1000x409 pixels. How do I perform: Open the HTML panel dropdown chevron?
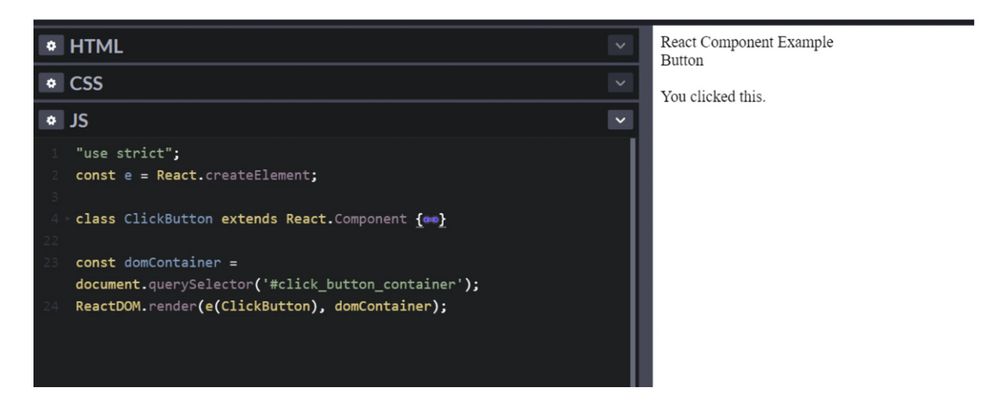[x=620, y=46]
